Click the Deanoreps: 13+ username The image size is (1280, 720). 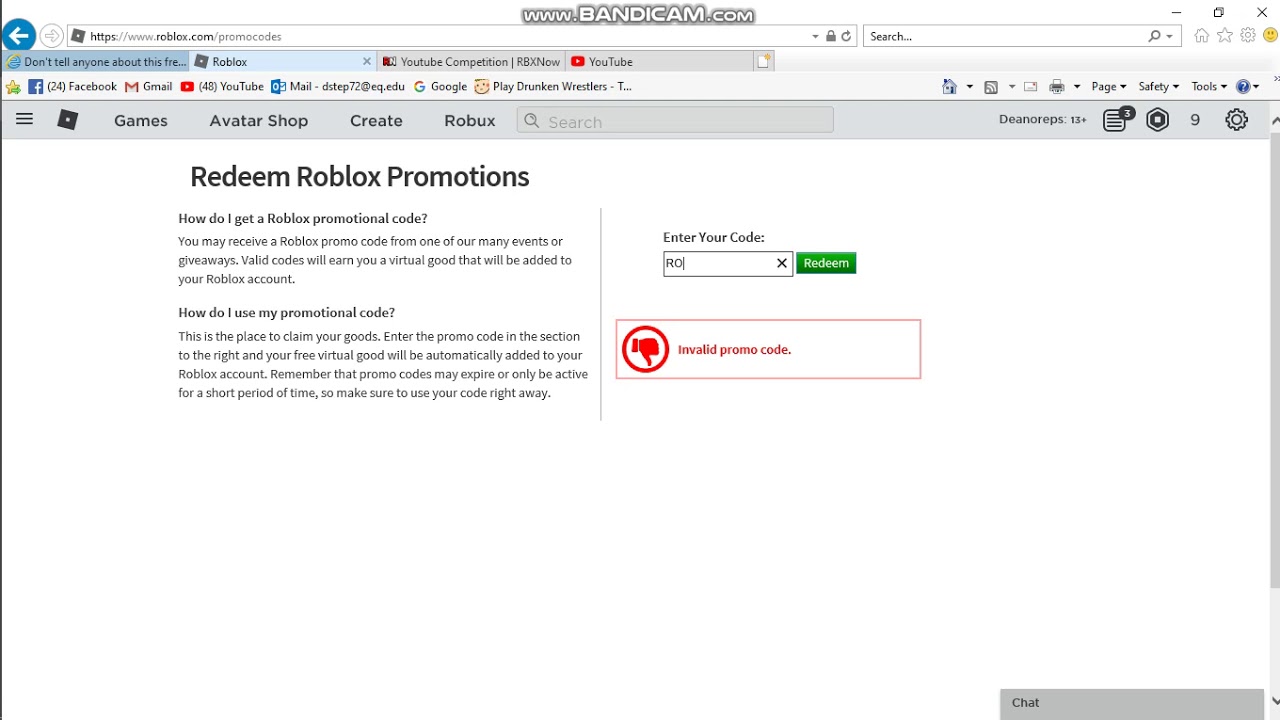(x=1042, y=120)
